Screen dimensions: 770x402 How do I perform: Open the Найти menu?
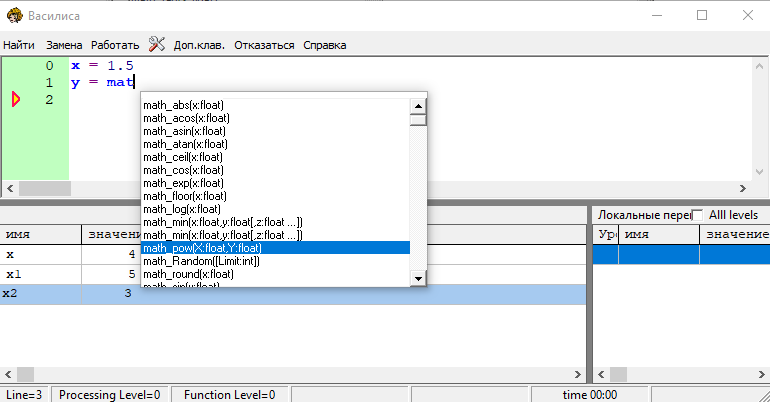point(19,45)
